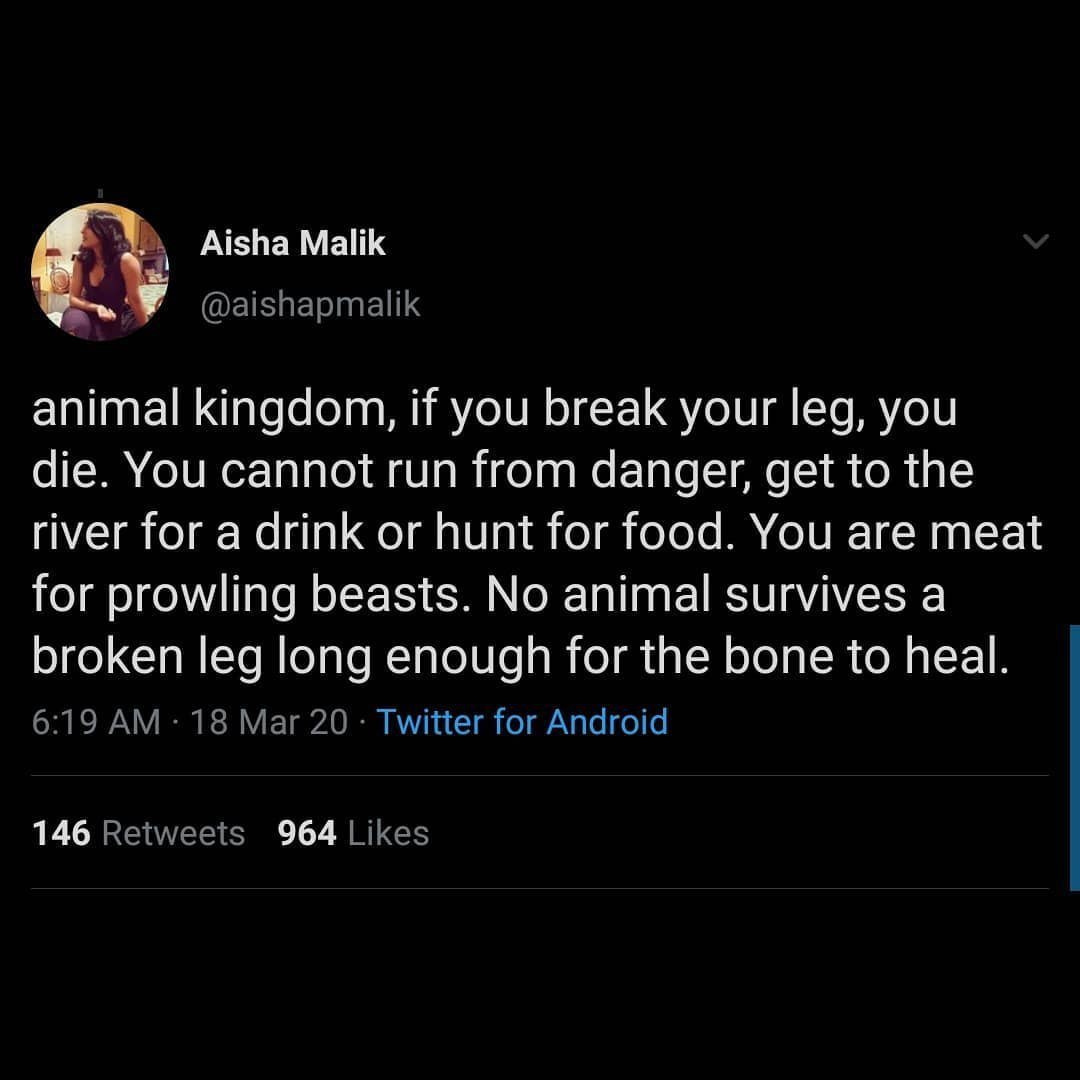Open the @aishapmalik handle link

310,304
